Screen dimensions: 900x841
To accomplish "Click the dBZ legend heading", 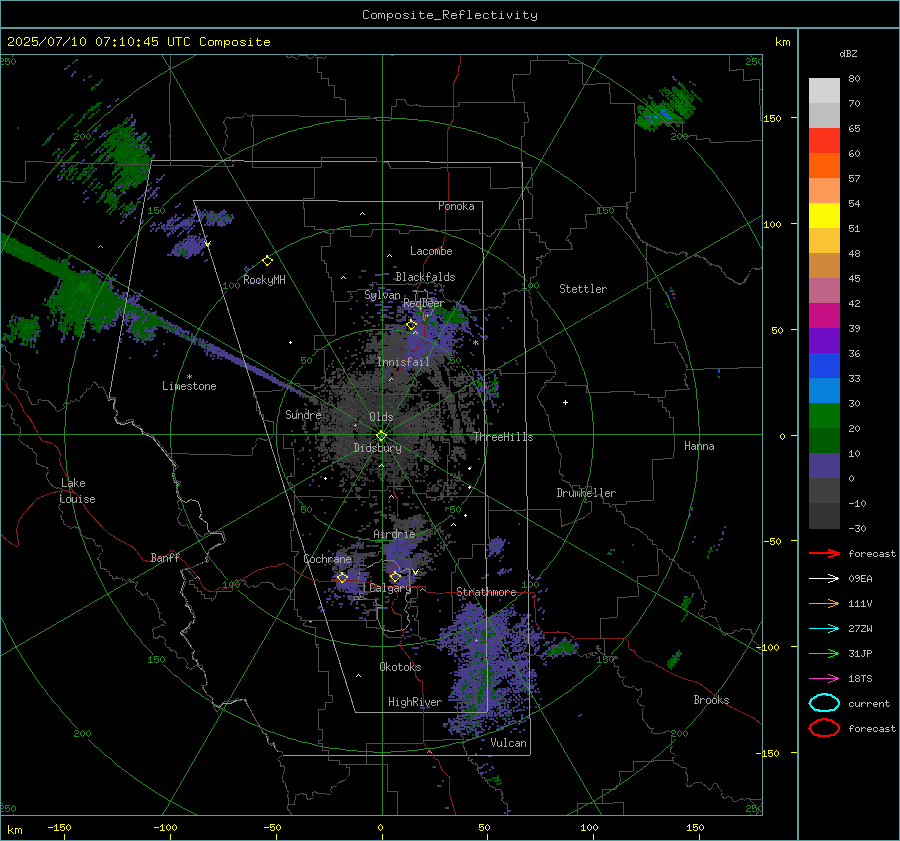I will coord(848,53).
